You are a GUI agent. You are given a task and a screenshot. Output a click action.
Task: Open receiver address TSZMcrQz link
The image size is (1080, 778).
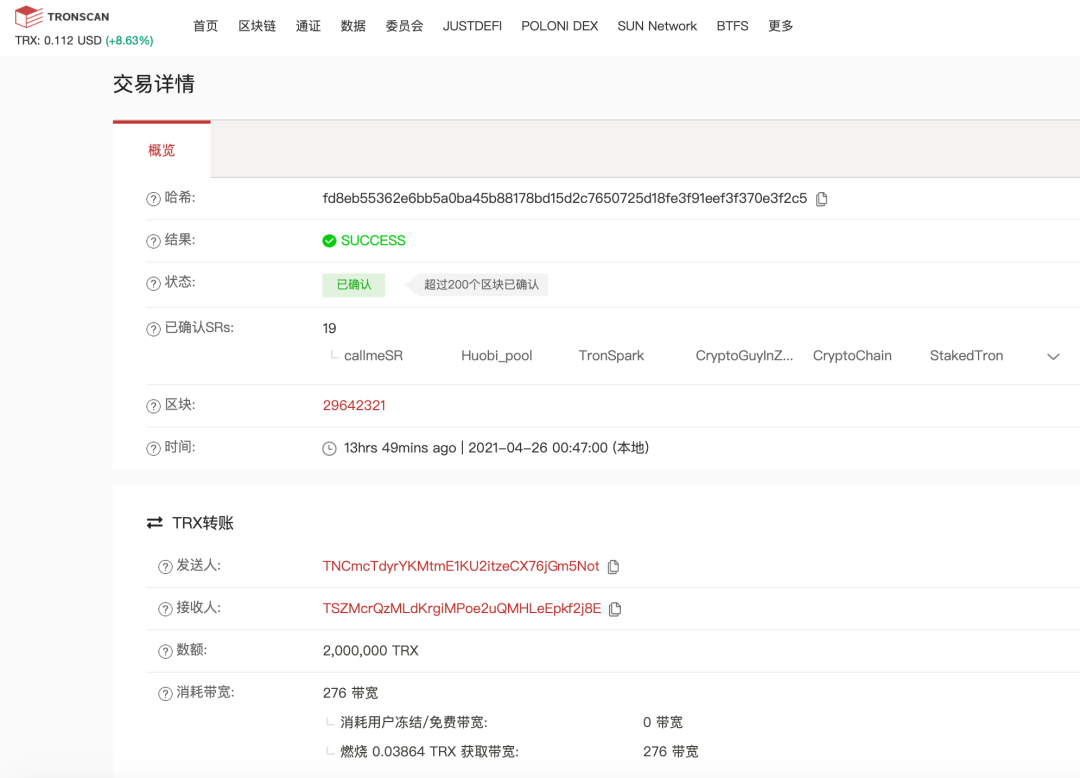point(461,609)
